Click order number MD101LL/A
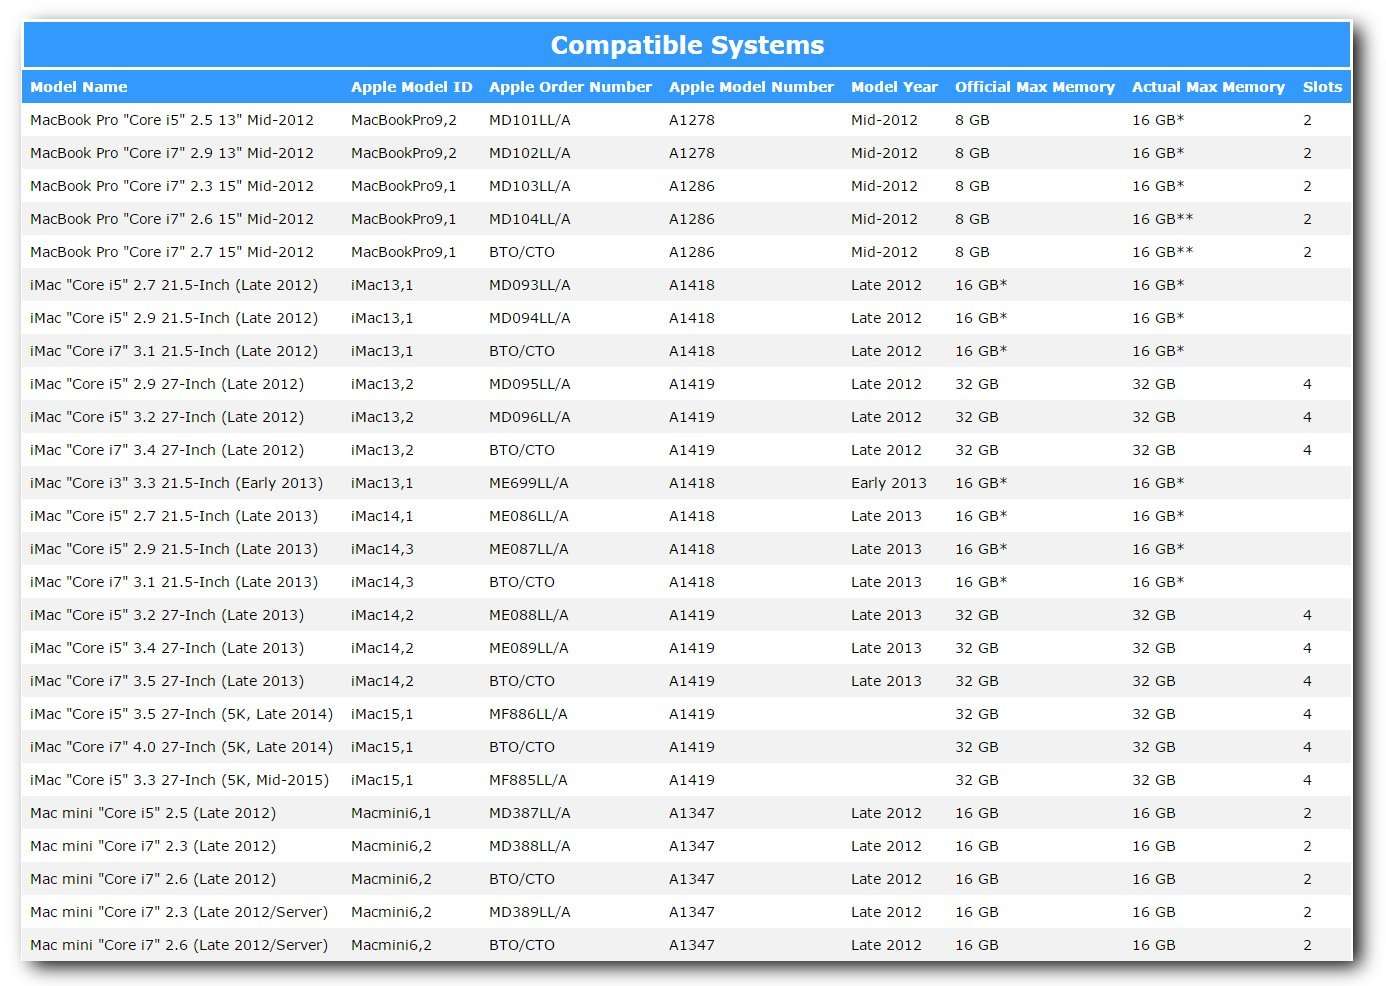Image resolution: width=1386 pixels, height=986 pixels. 530,120
